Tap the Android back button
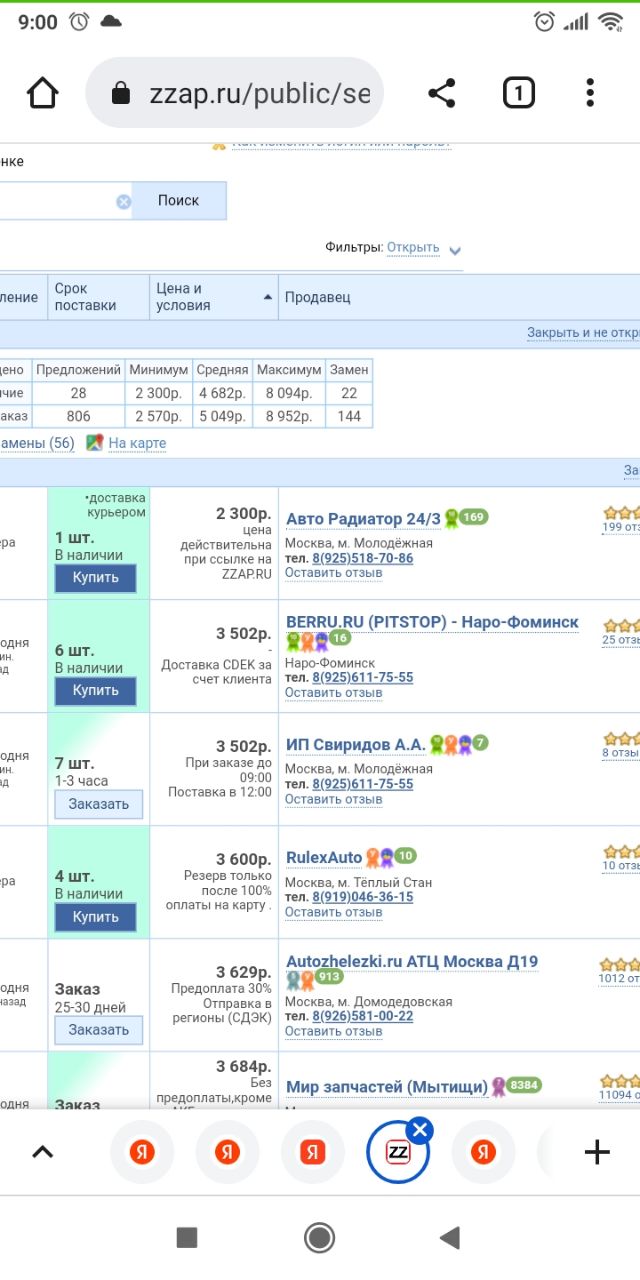The width and height of the screenshot is (640, 1280). (x=450, y=1238)
